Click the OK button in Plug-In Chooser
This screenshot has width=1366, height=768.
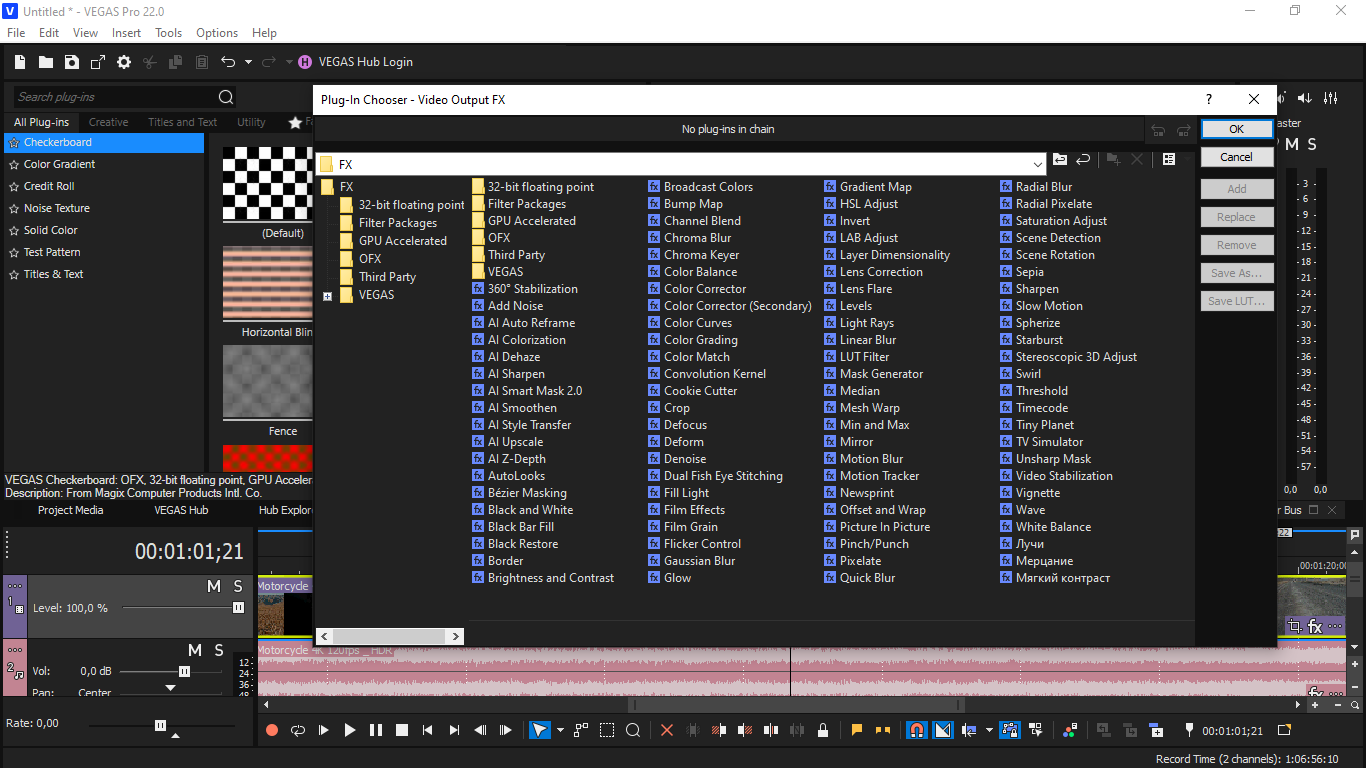coord(1237,129)
